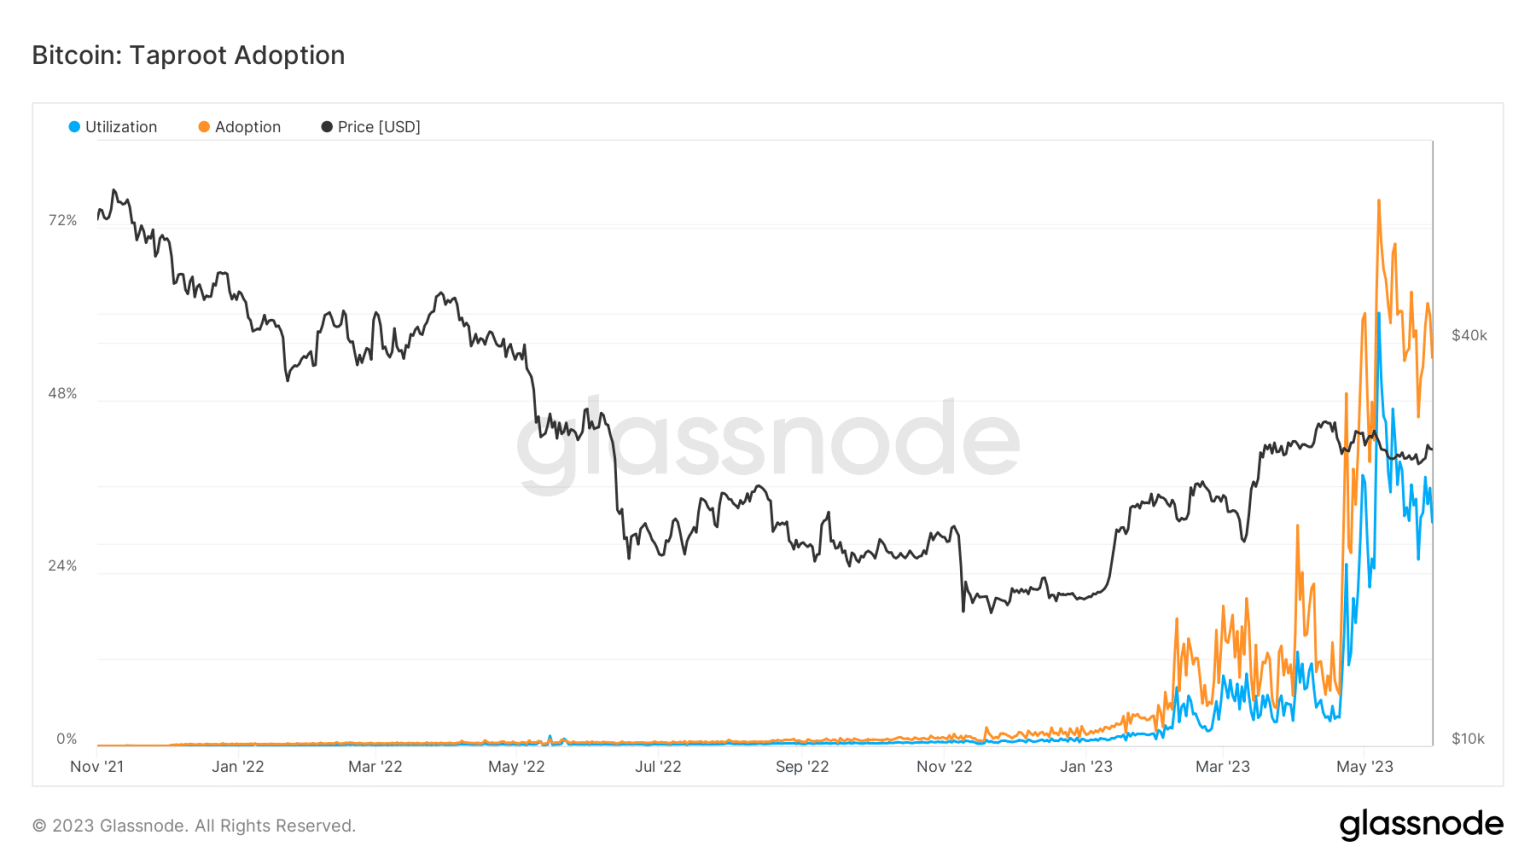Toggle the Adoption series legend label
The image size is (1536, 864).
[x=248, y=127]
